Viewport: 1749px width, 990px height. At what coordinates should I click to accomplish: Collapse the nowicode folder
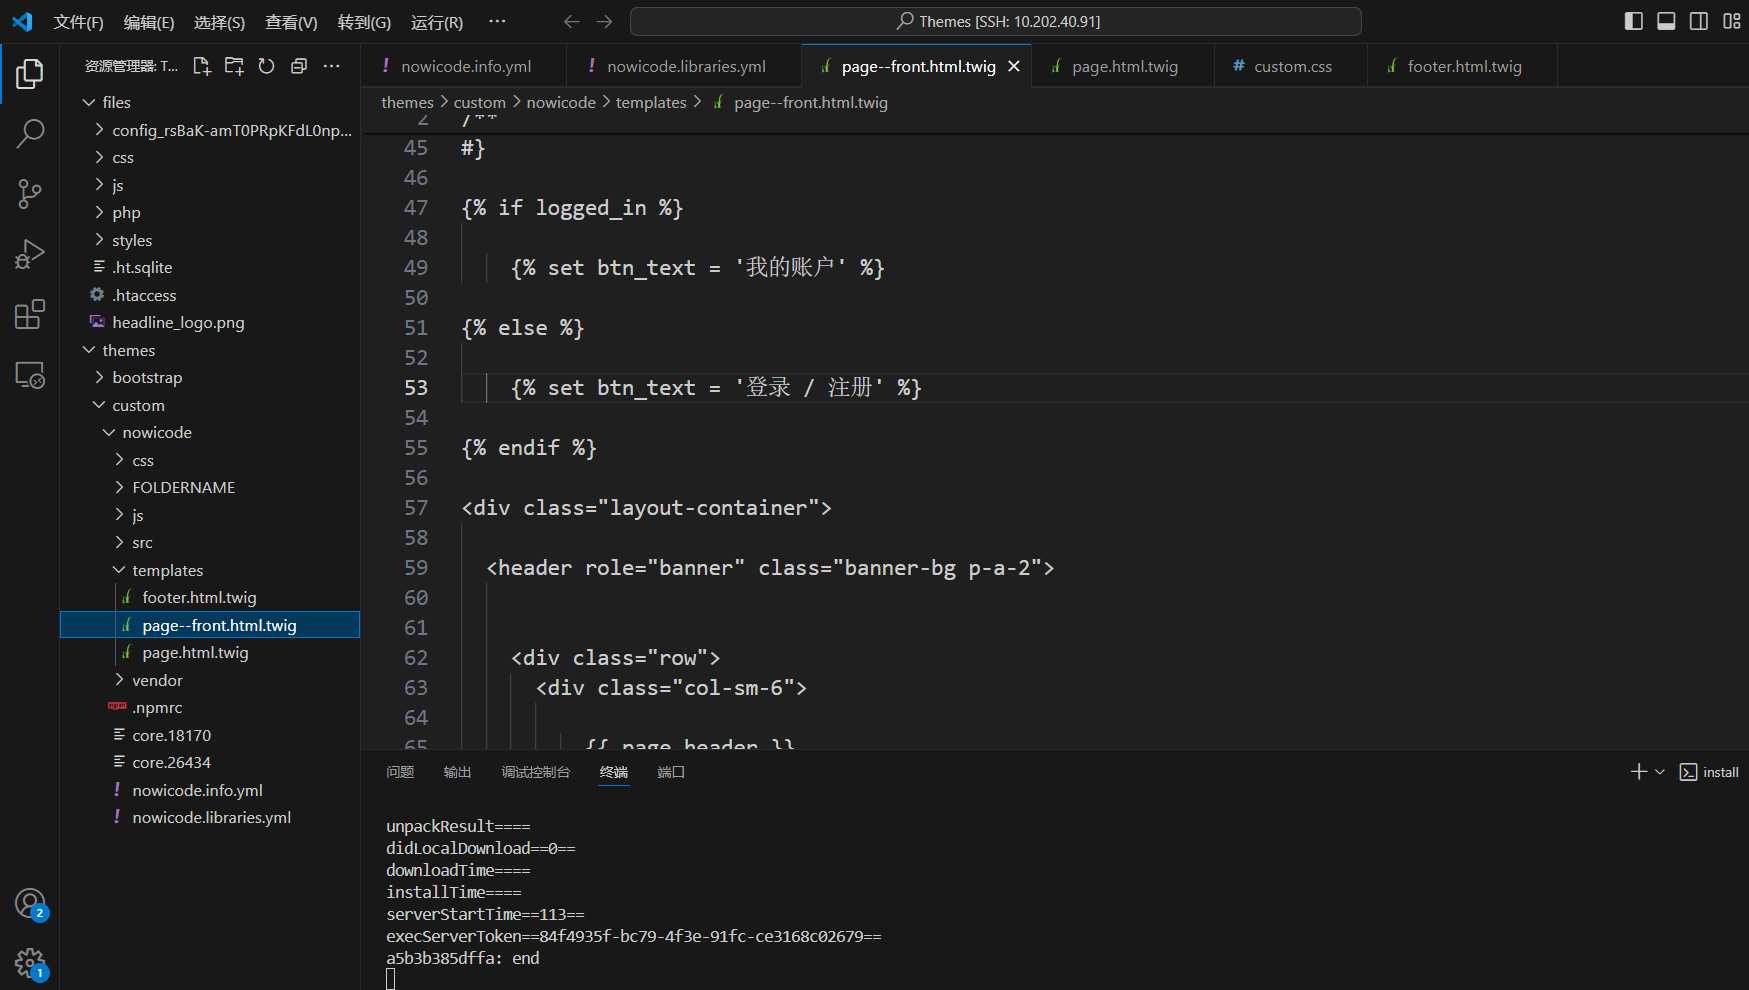click(x=210, y=432)
